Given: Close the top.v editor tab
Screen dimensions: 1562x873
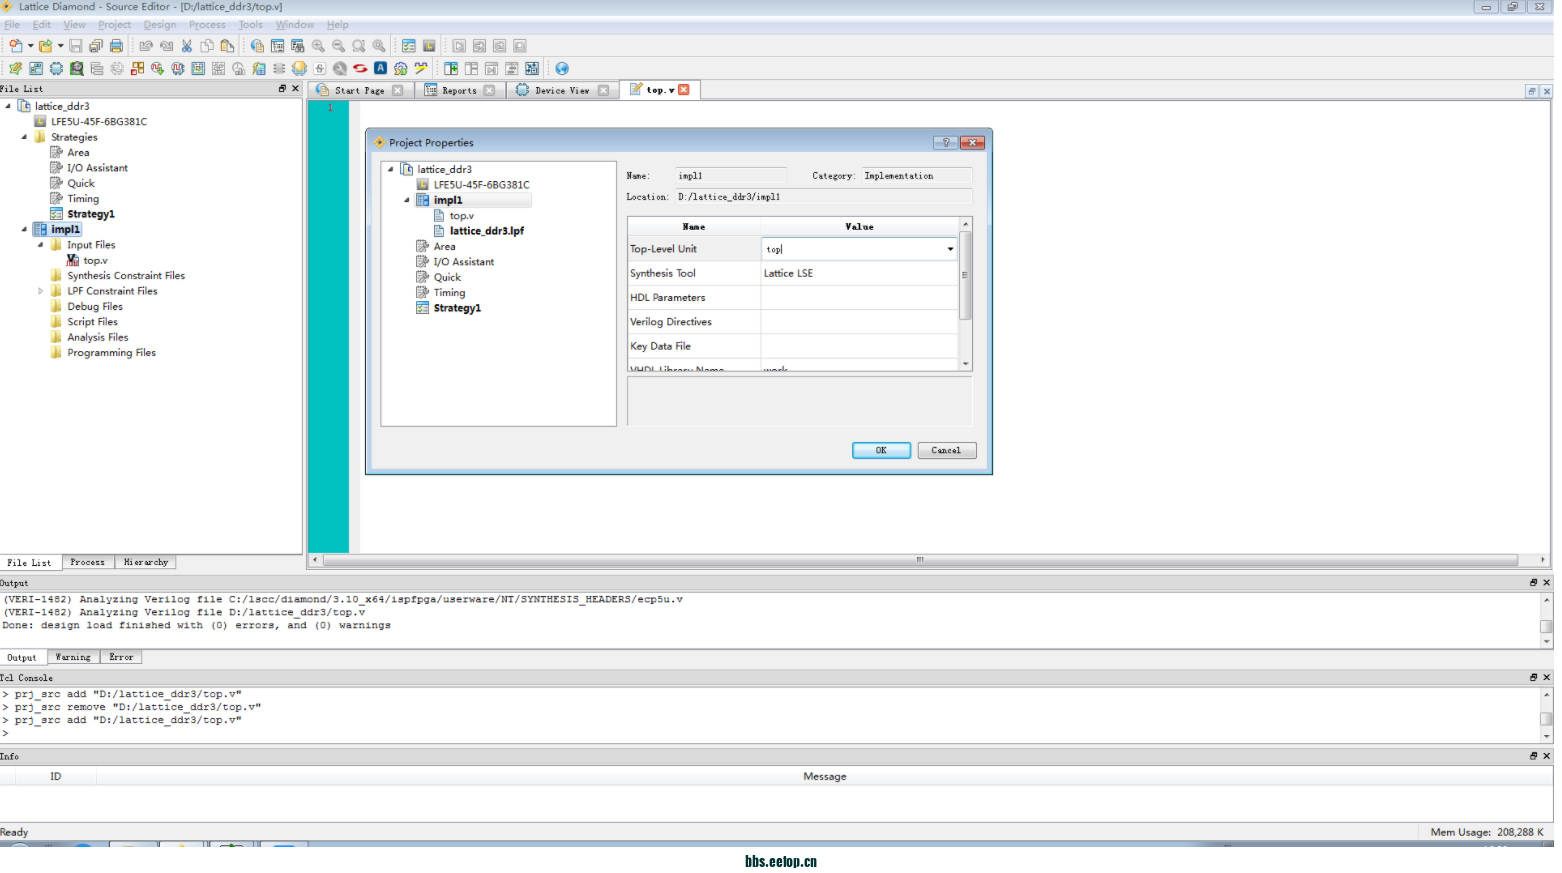Looking at the screenshot, I should pos(684,90).
